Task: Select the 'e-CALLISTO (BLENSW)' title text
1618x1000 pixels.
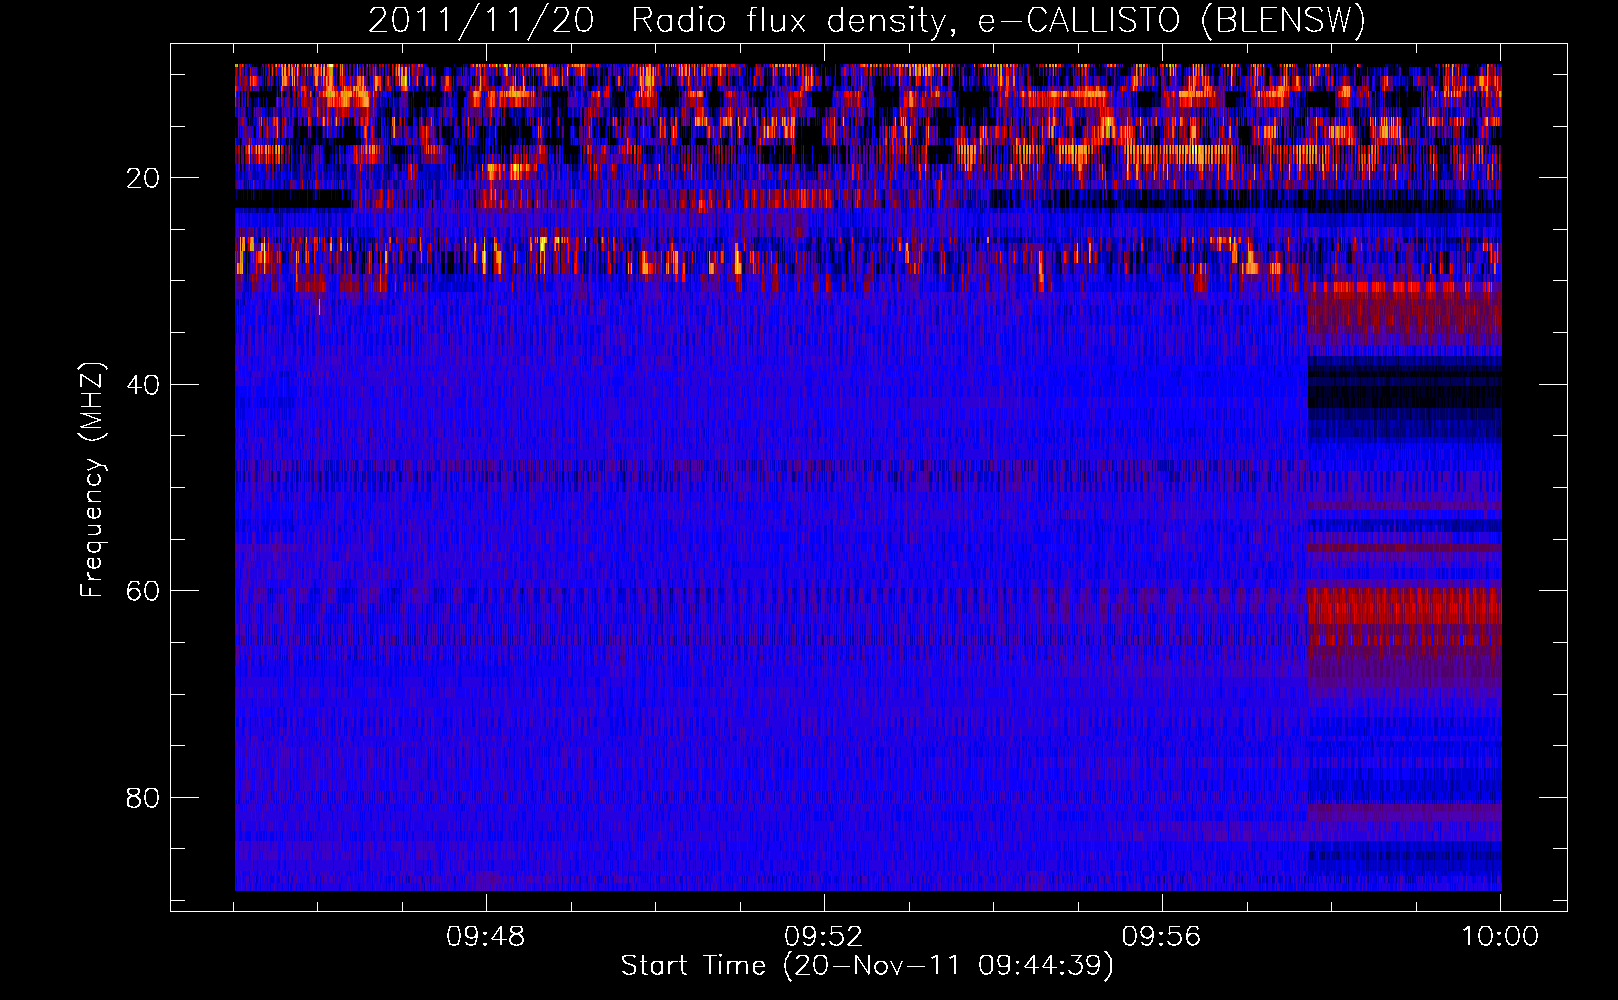Action: [x=1171, y=21]
